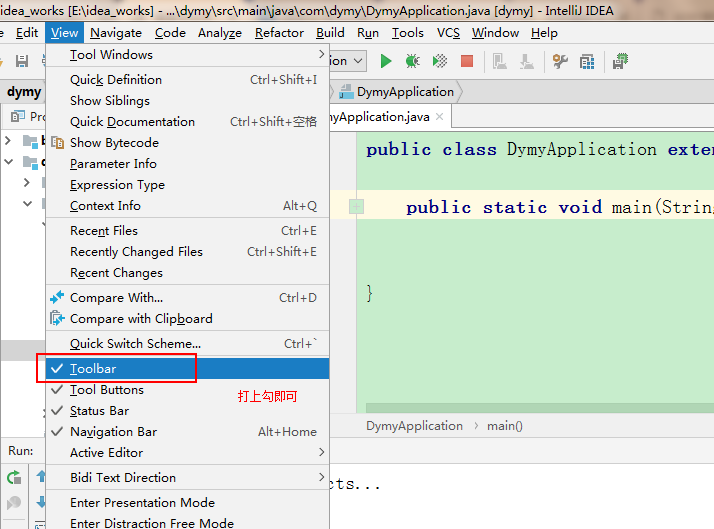Collapse the nested expanded tree node

pos(28,203)
